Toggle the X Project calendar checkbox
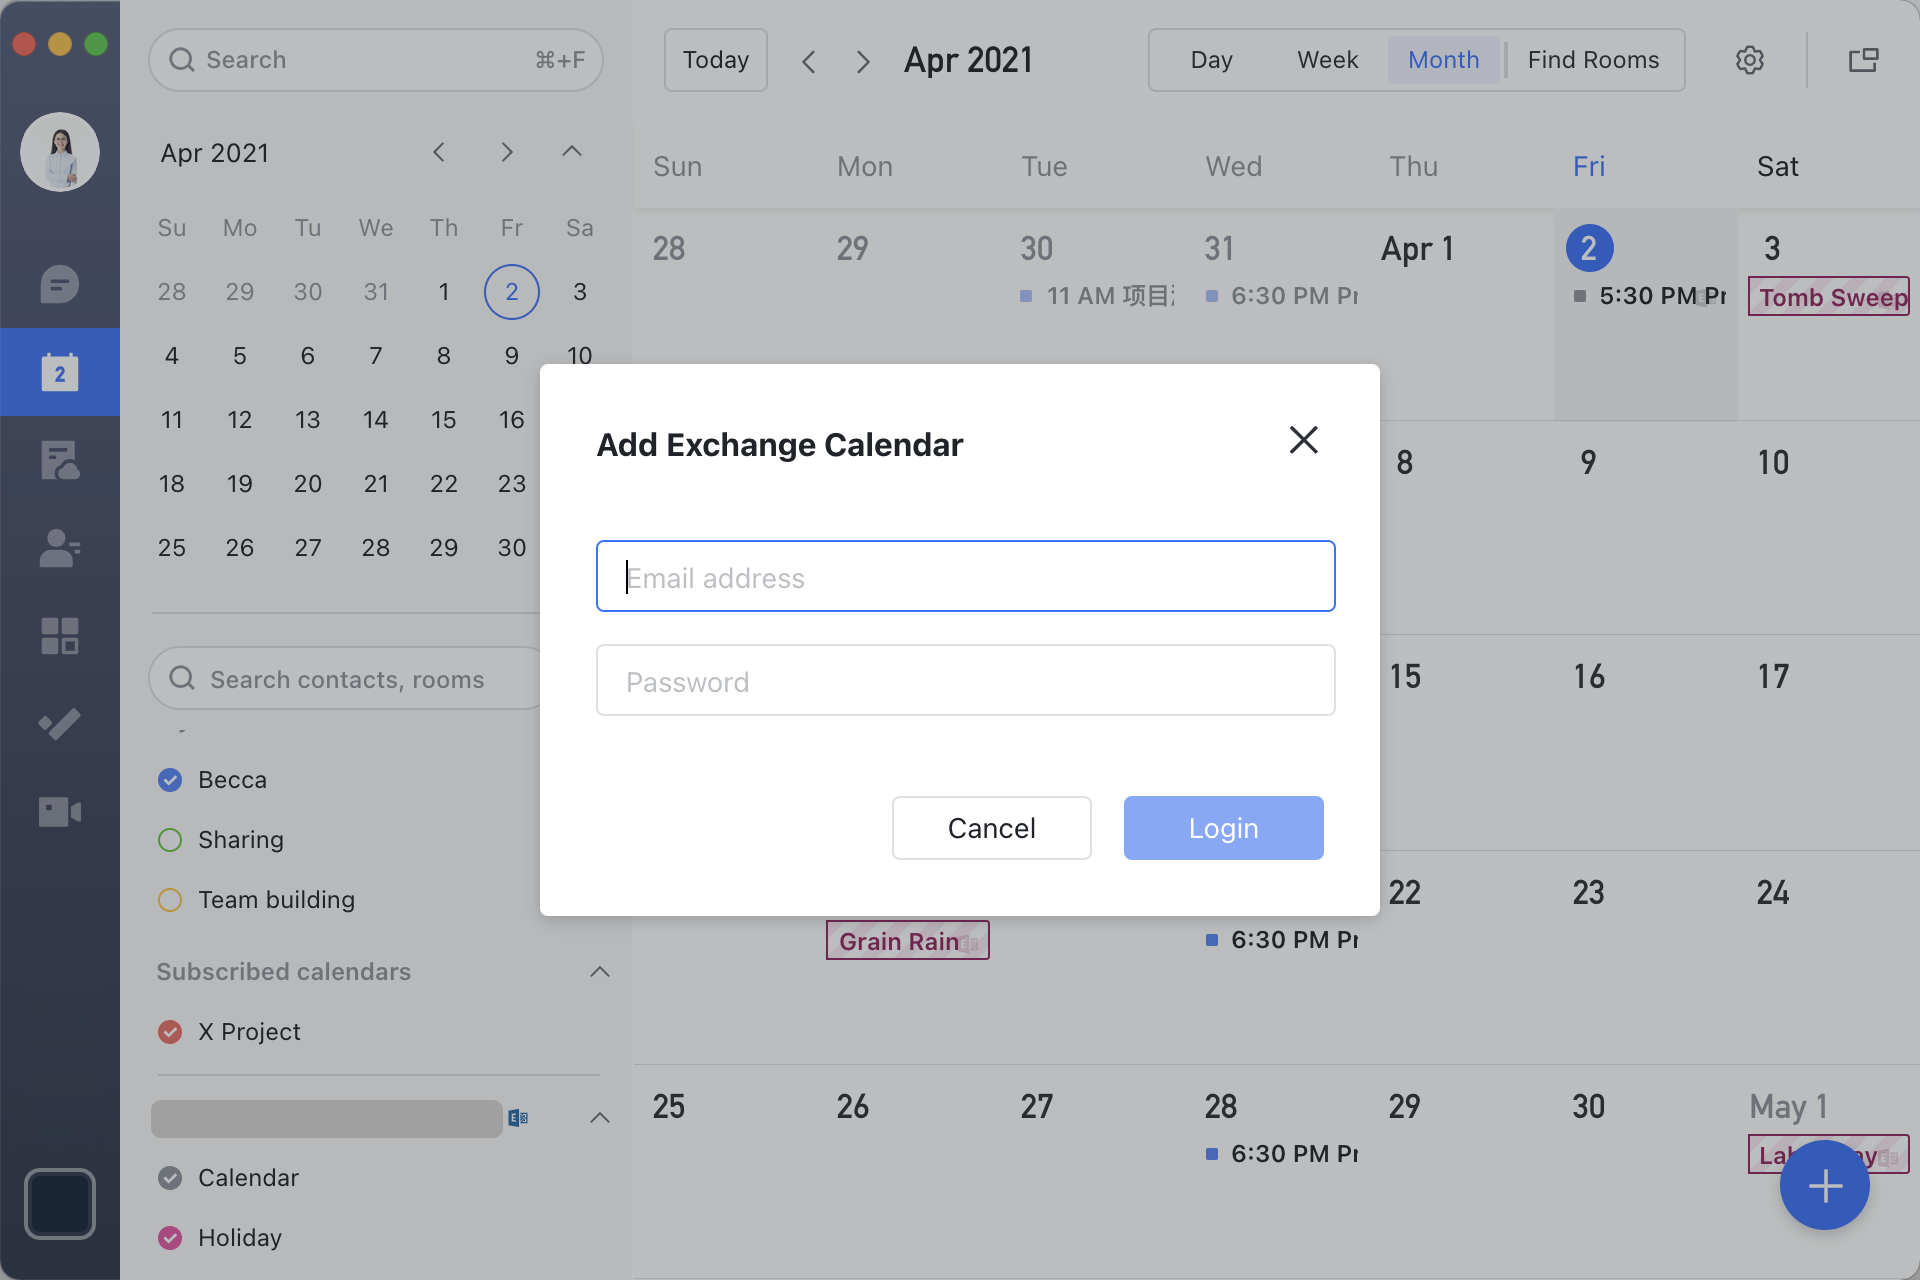This screenshot has width=1920, height=1280. pyautogui.click(x=170, y=1032)
